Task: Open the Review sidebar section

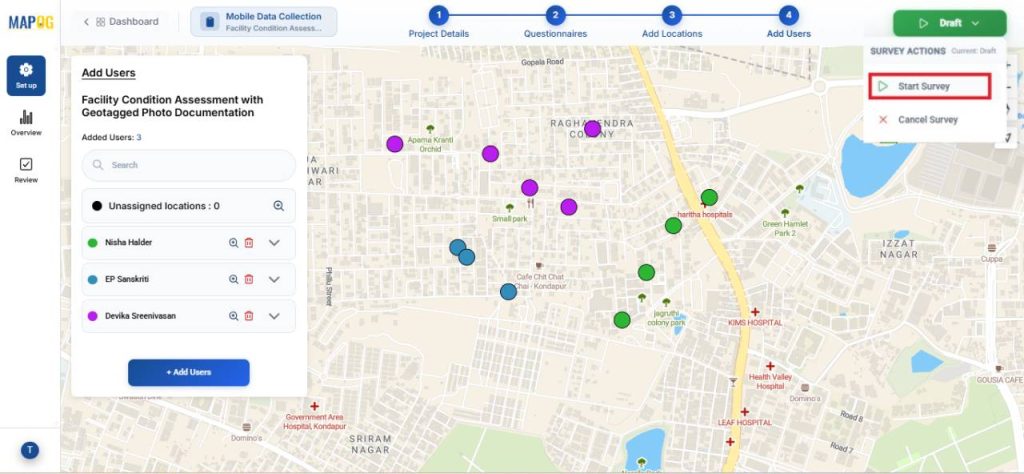Action: pyautogui.click(x=26, y=170)
